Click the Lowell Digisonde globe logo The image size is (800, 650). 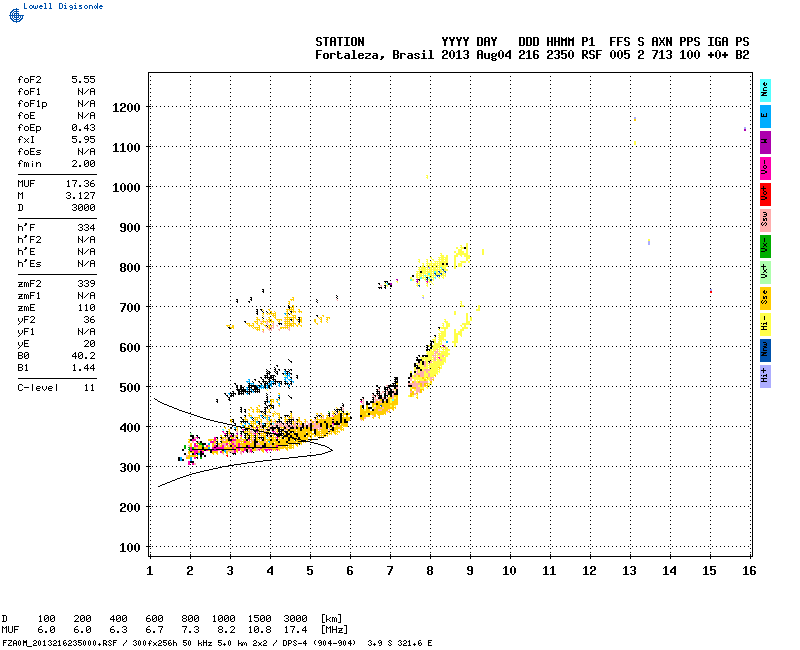(x=16, y=16)
